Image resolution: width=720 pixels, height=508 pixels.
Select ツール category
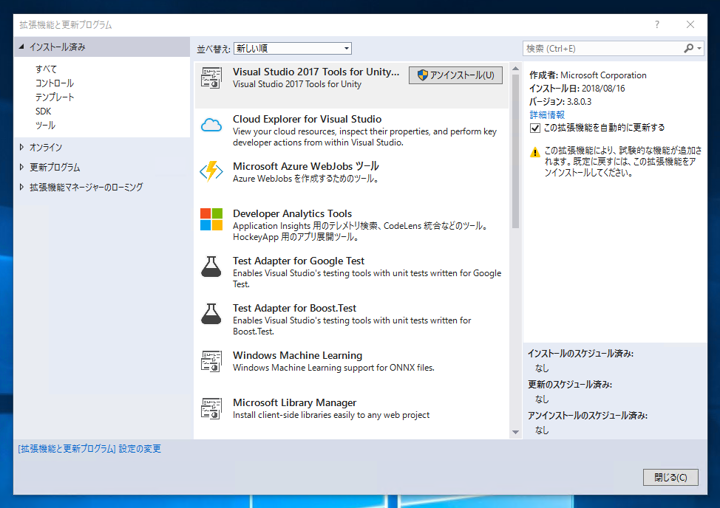(x=45, y=125)
